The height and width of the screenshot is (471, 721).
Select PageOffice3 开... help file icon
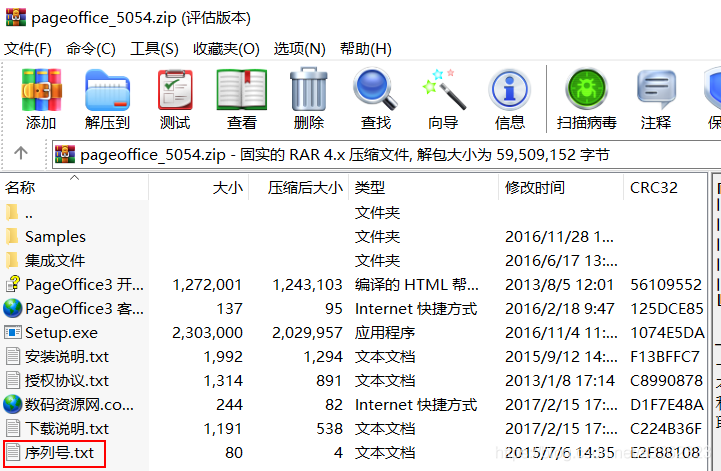coord(13,284)
